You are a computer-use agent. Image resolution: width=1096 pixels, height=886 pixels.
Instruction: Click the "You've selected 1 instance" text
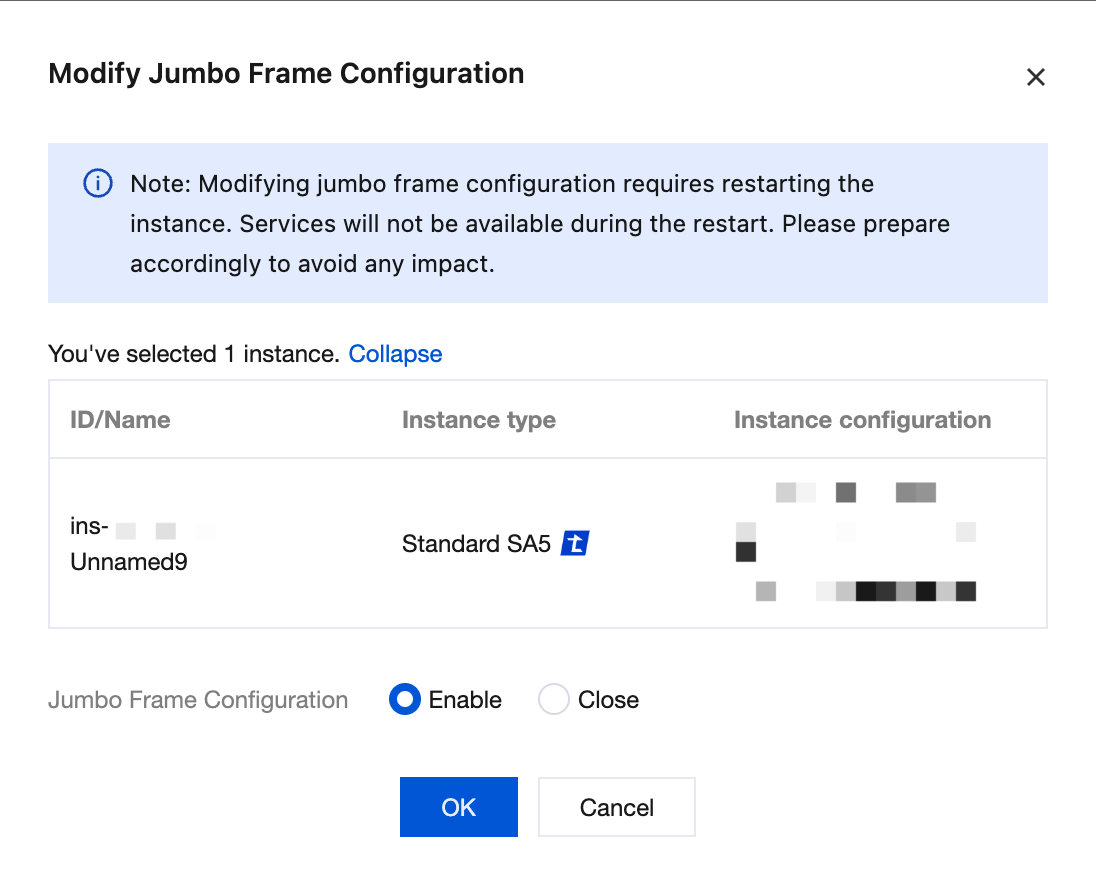point(194,354)
